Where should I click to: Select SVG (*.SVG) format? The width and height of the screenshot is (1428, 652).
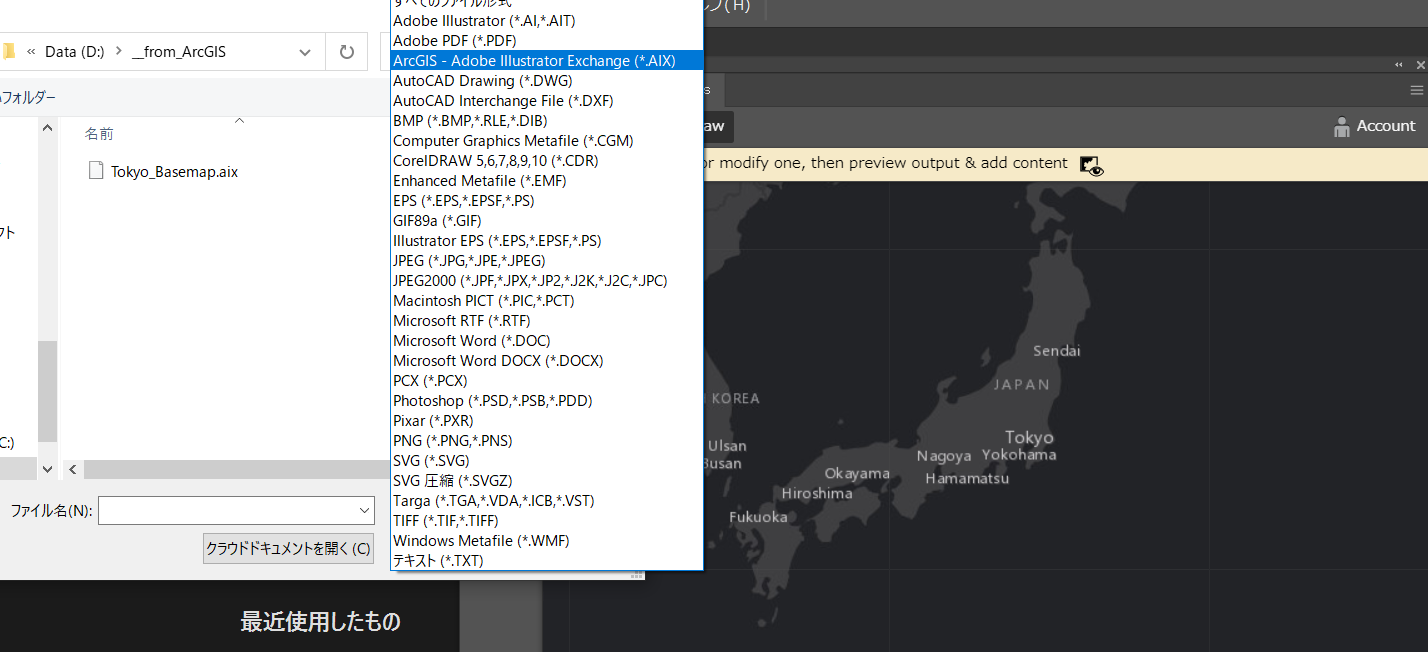(547, 460)
